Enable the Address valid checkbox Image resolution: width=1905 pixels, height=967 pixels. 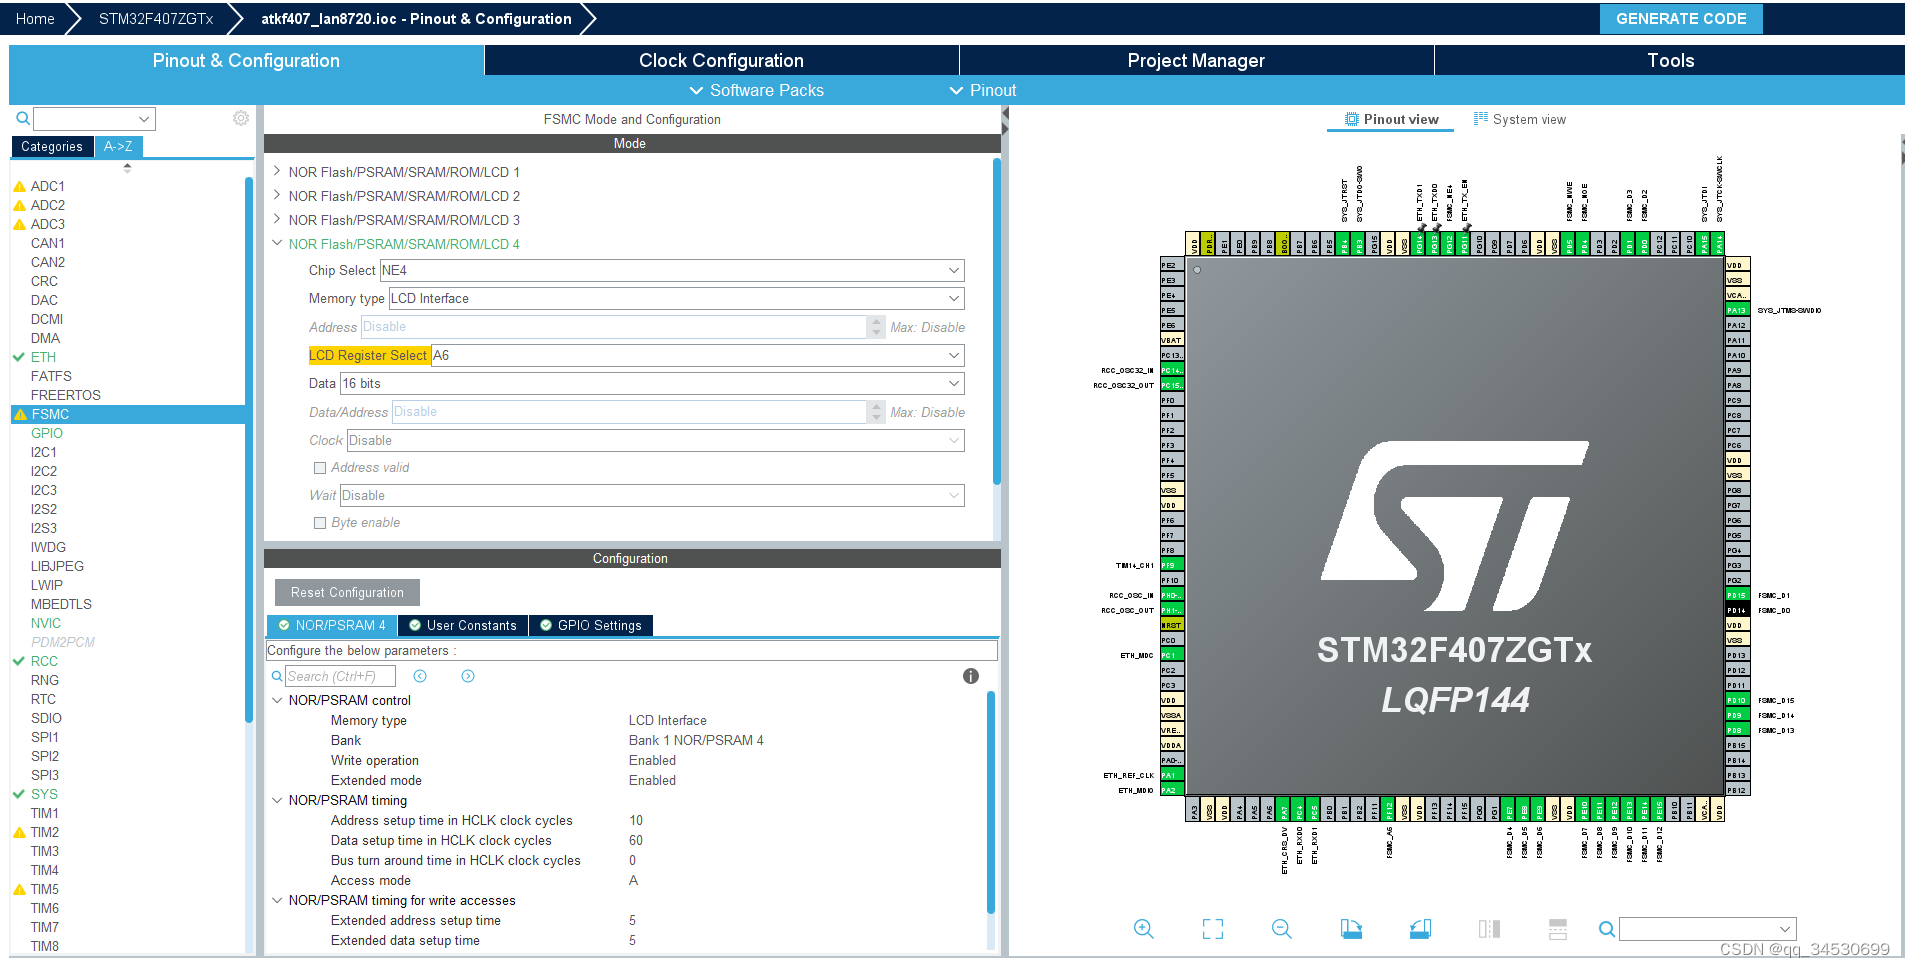coord(320,468)
